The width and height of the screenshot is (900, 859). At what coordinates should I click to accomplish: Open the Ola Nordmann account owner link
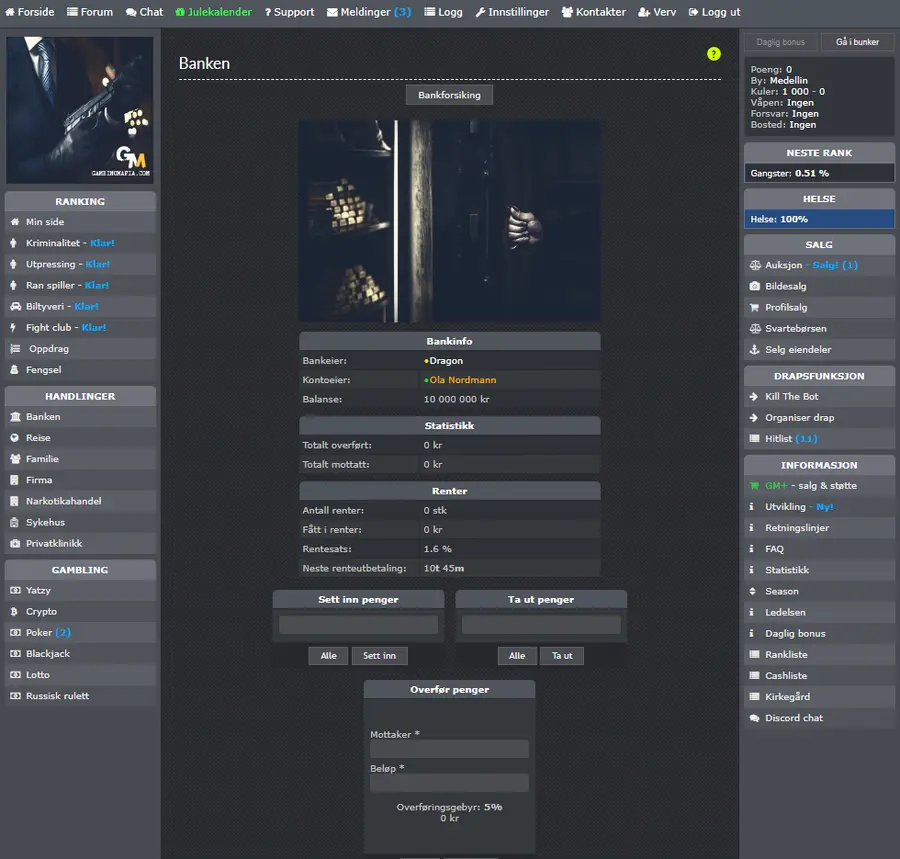point(463,380)
